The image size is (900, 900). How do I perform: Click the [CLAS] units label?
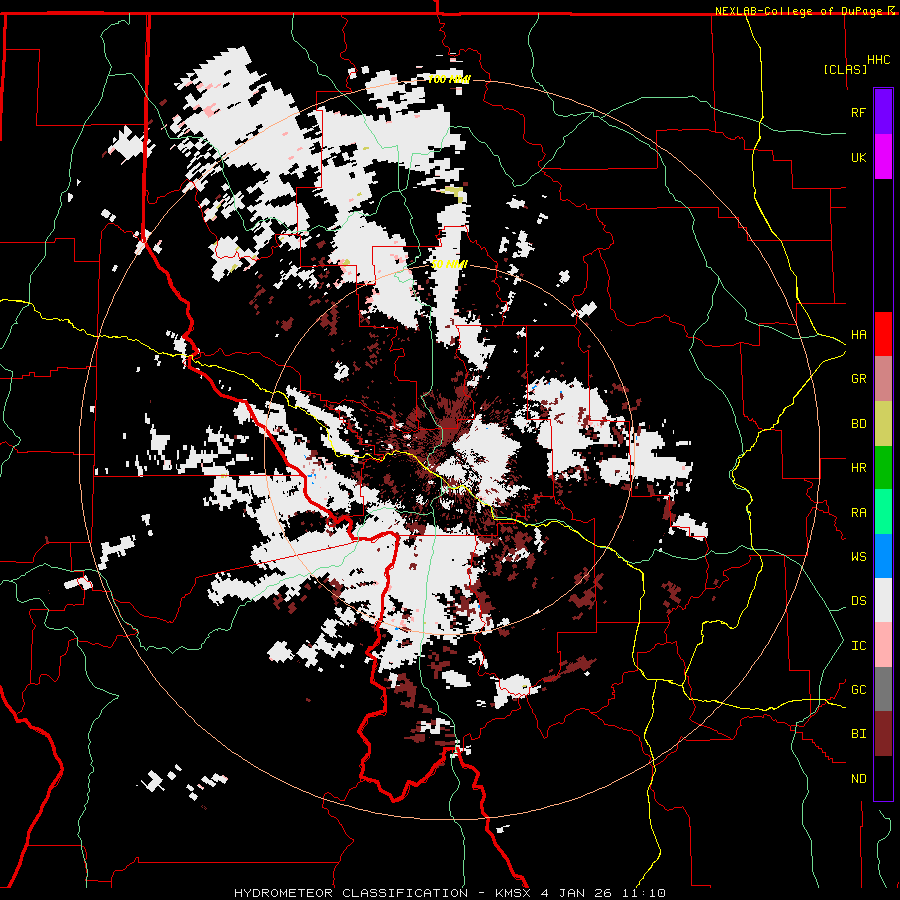[845, 69]
